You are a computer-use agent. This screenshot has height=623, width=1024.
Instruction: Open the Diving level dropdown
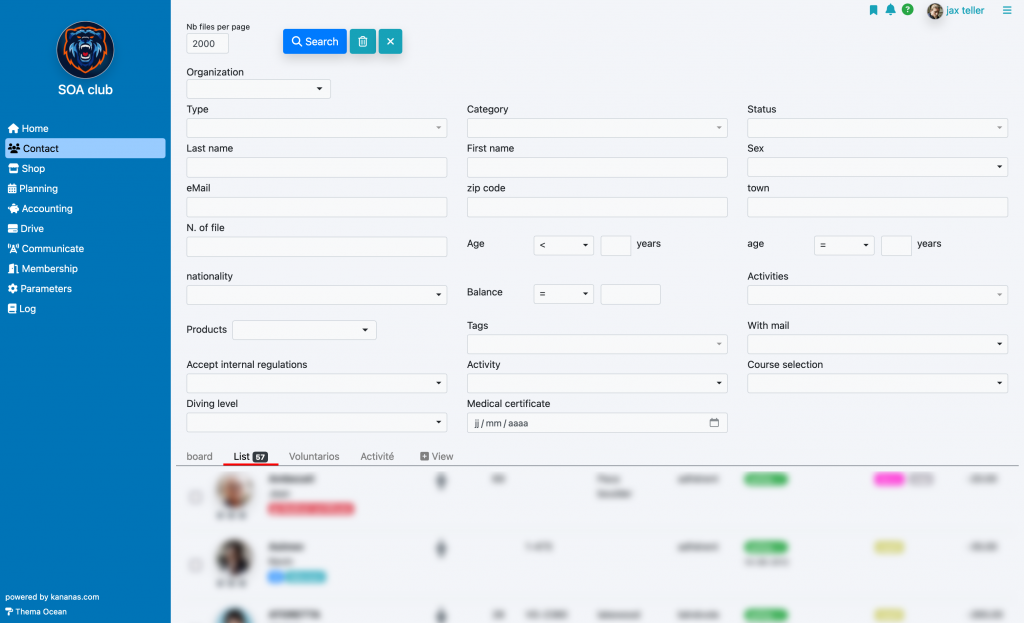coord(317,423)
